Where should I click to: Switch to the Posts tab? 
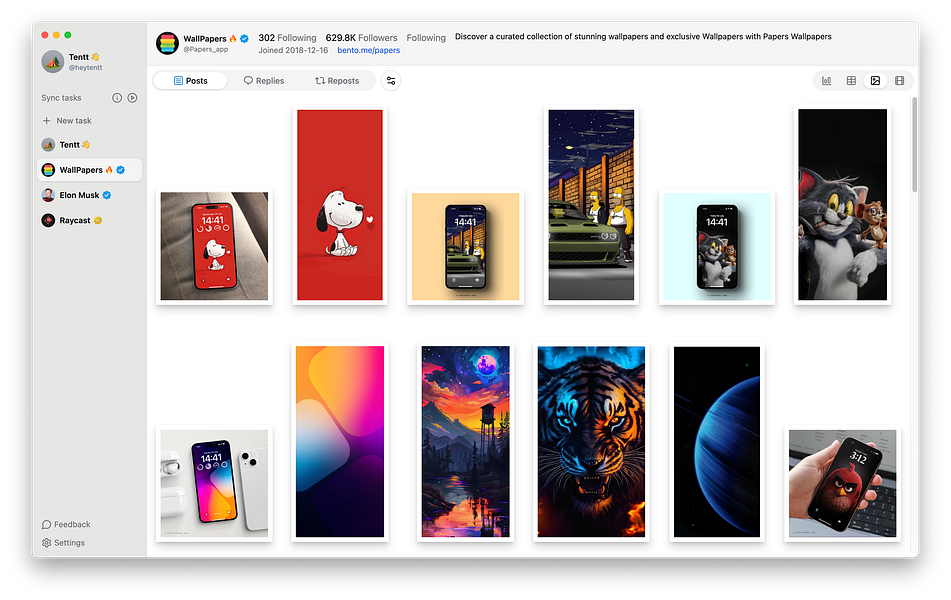[x=190, y=81]
